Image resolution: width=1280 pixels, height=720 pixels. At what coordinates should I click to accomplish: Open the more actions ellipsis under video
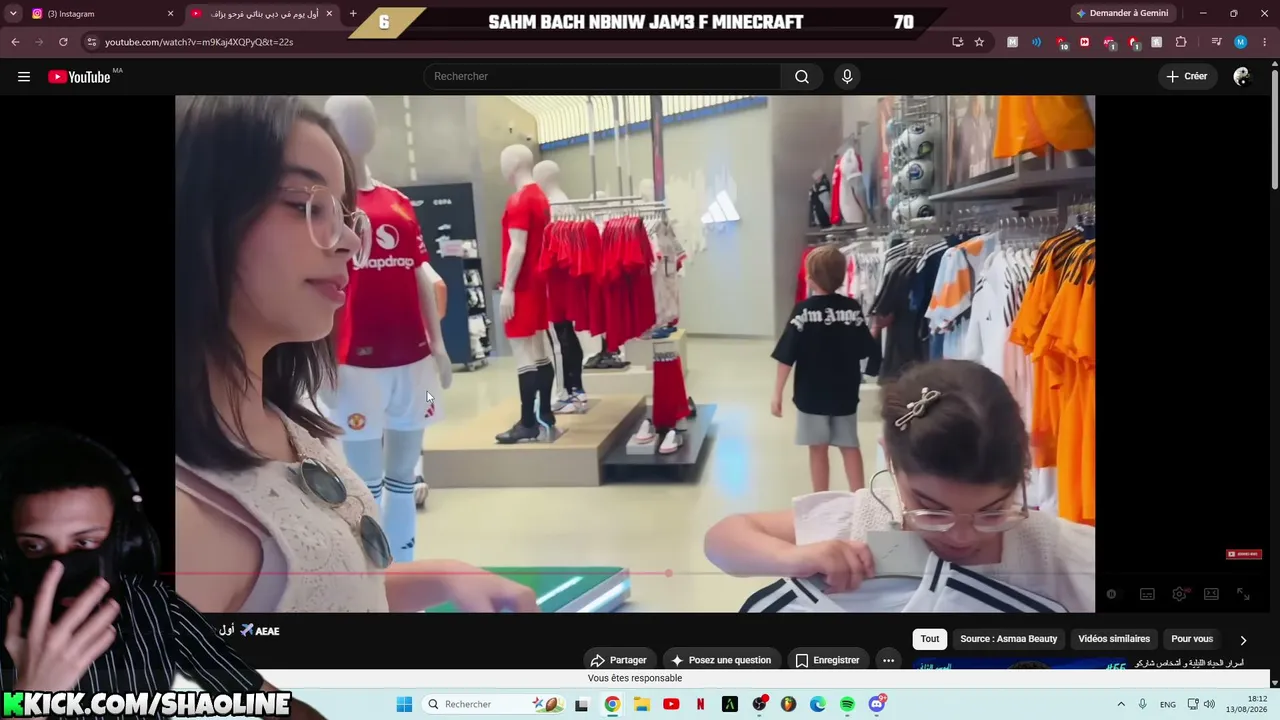(x=888, y=660)
